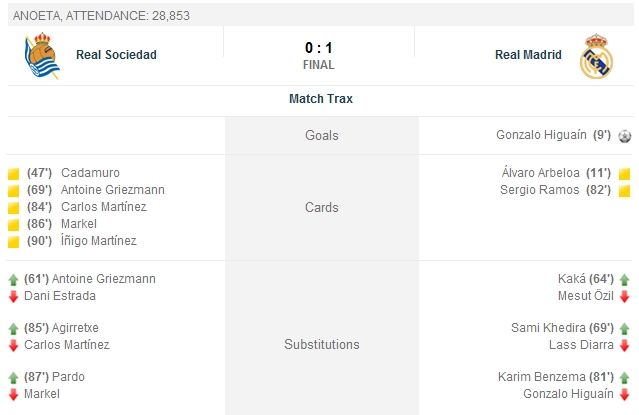The width and height of the screenshot is (639, 415).
Task: Click red sub-out arrow beside Dani Estrada
Action: [x=13, y=296]
